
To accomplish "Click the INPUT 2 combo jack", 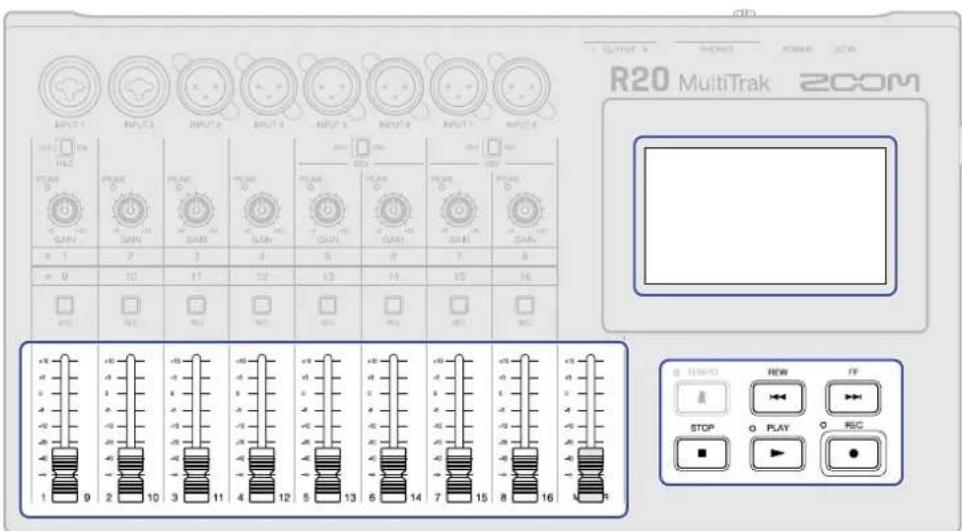I will (139, 86).
